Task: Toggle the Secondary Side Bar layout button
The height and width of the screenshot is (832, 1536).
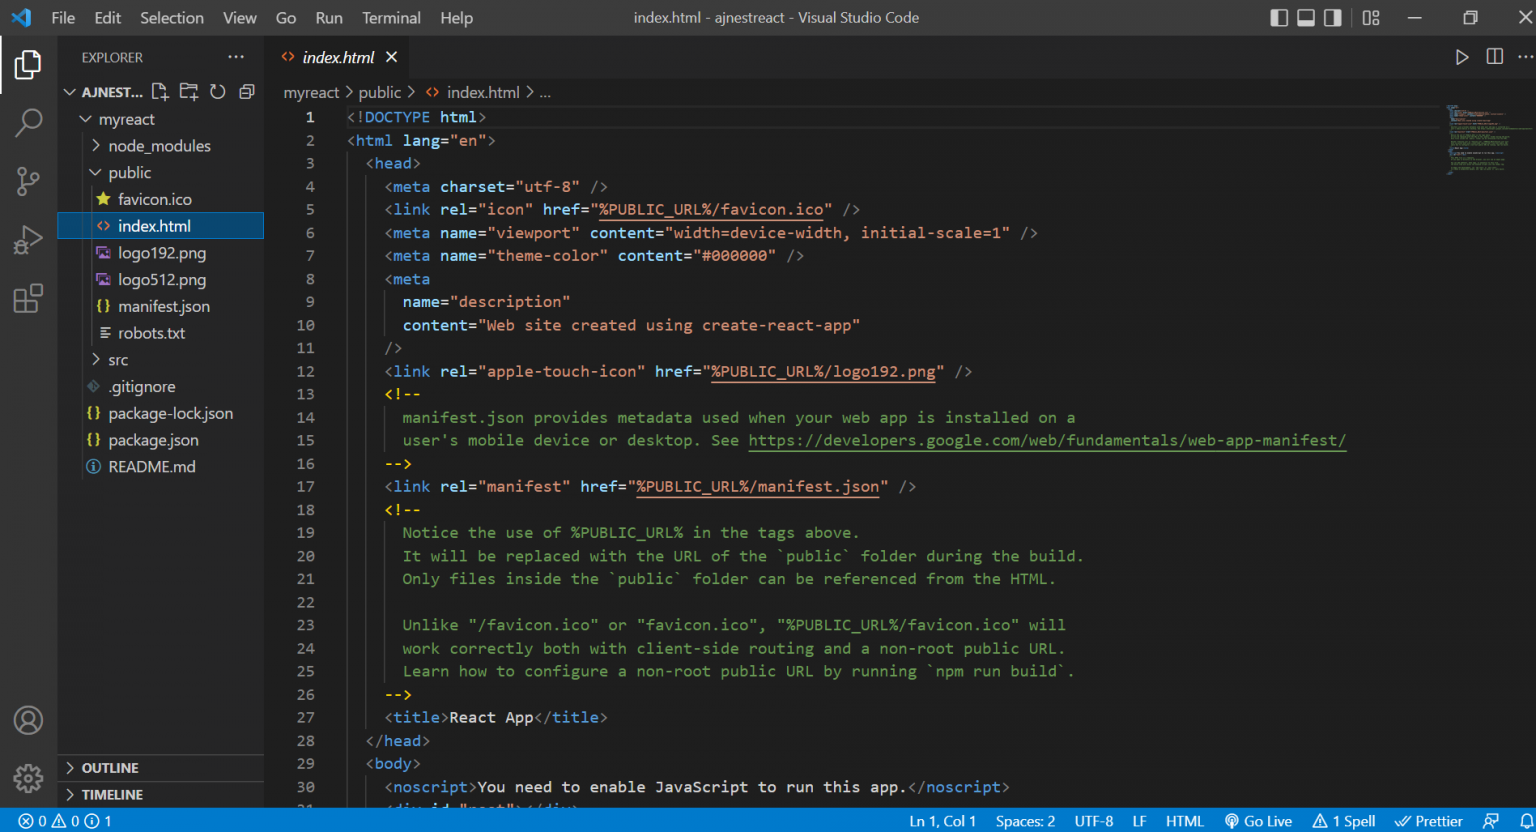Action: [1333, 18]
